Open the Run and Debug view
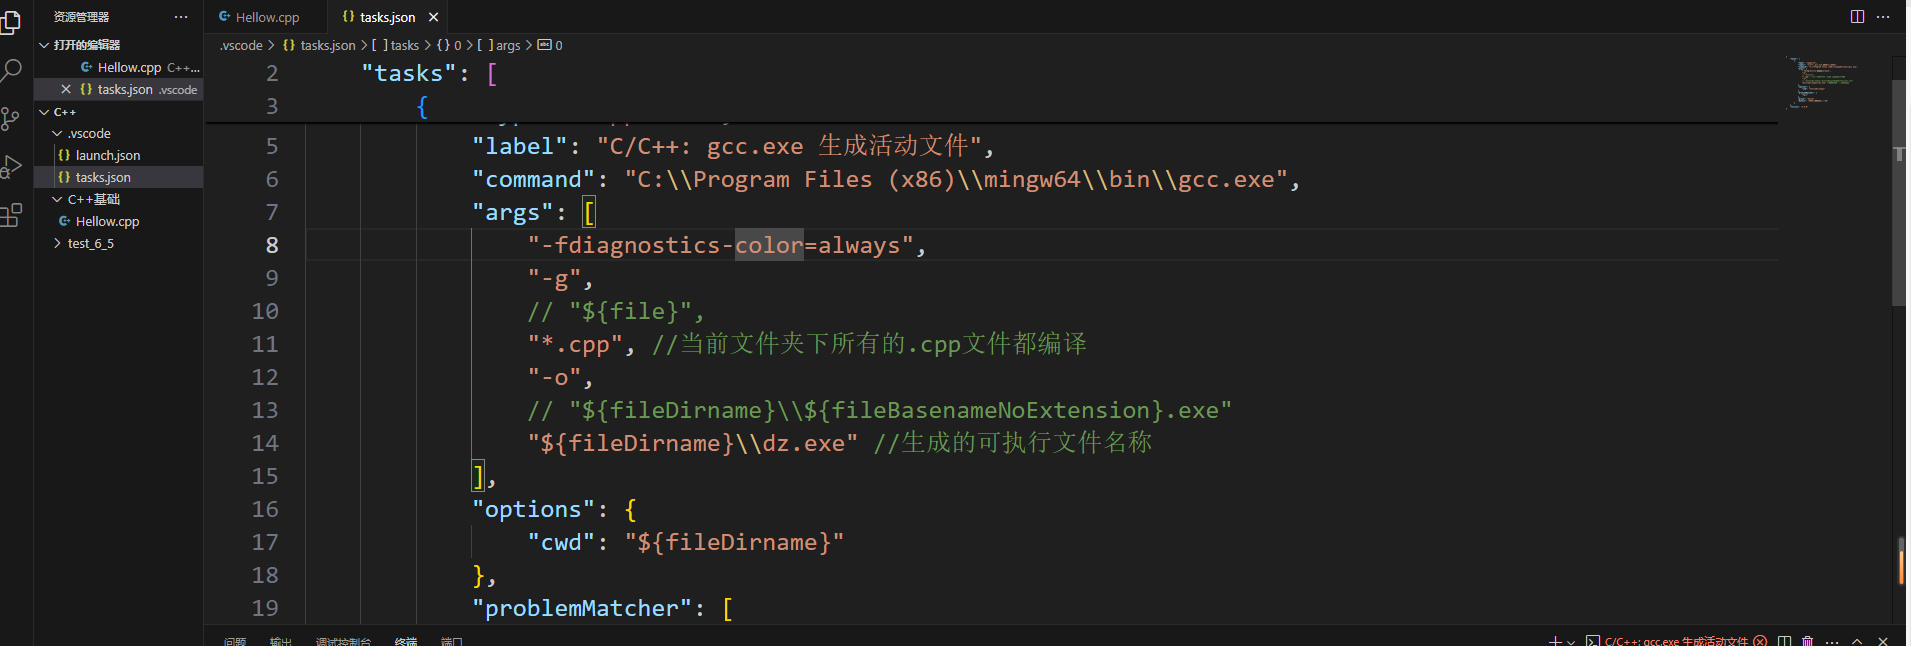 point(11,167)
